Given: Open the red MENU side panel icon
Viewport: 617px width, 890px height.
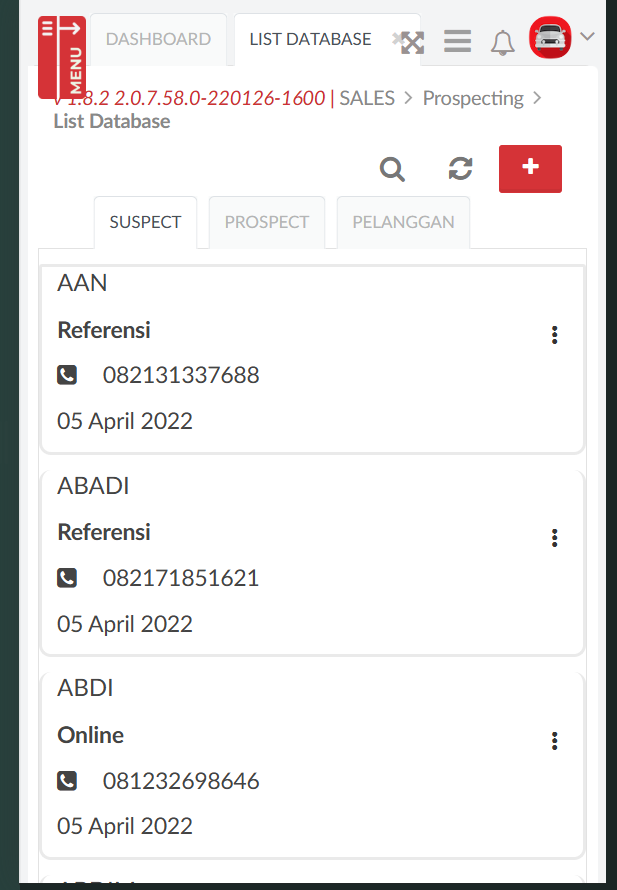Looking at the screenshot, I should (x=62, y=56).
